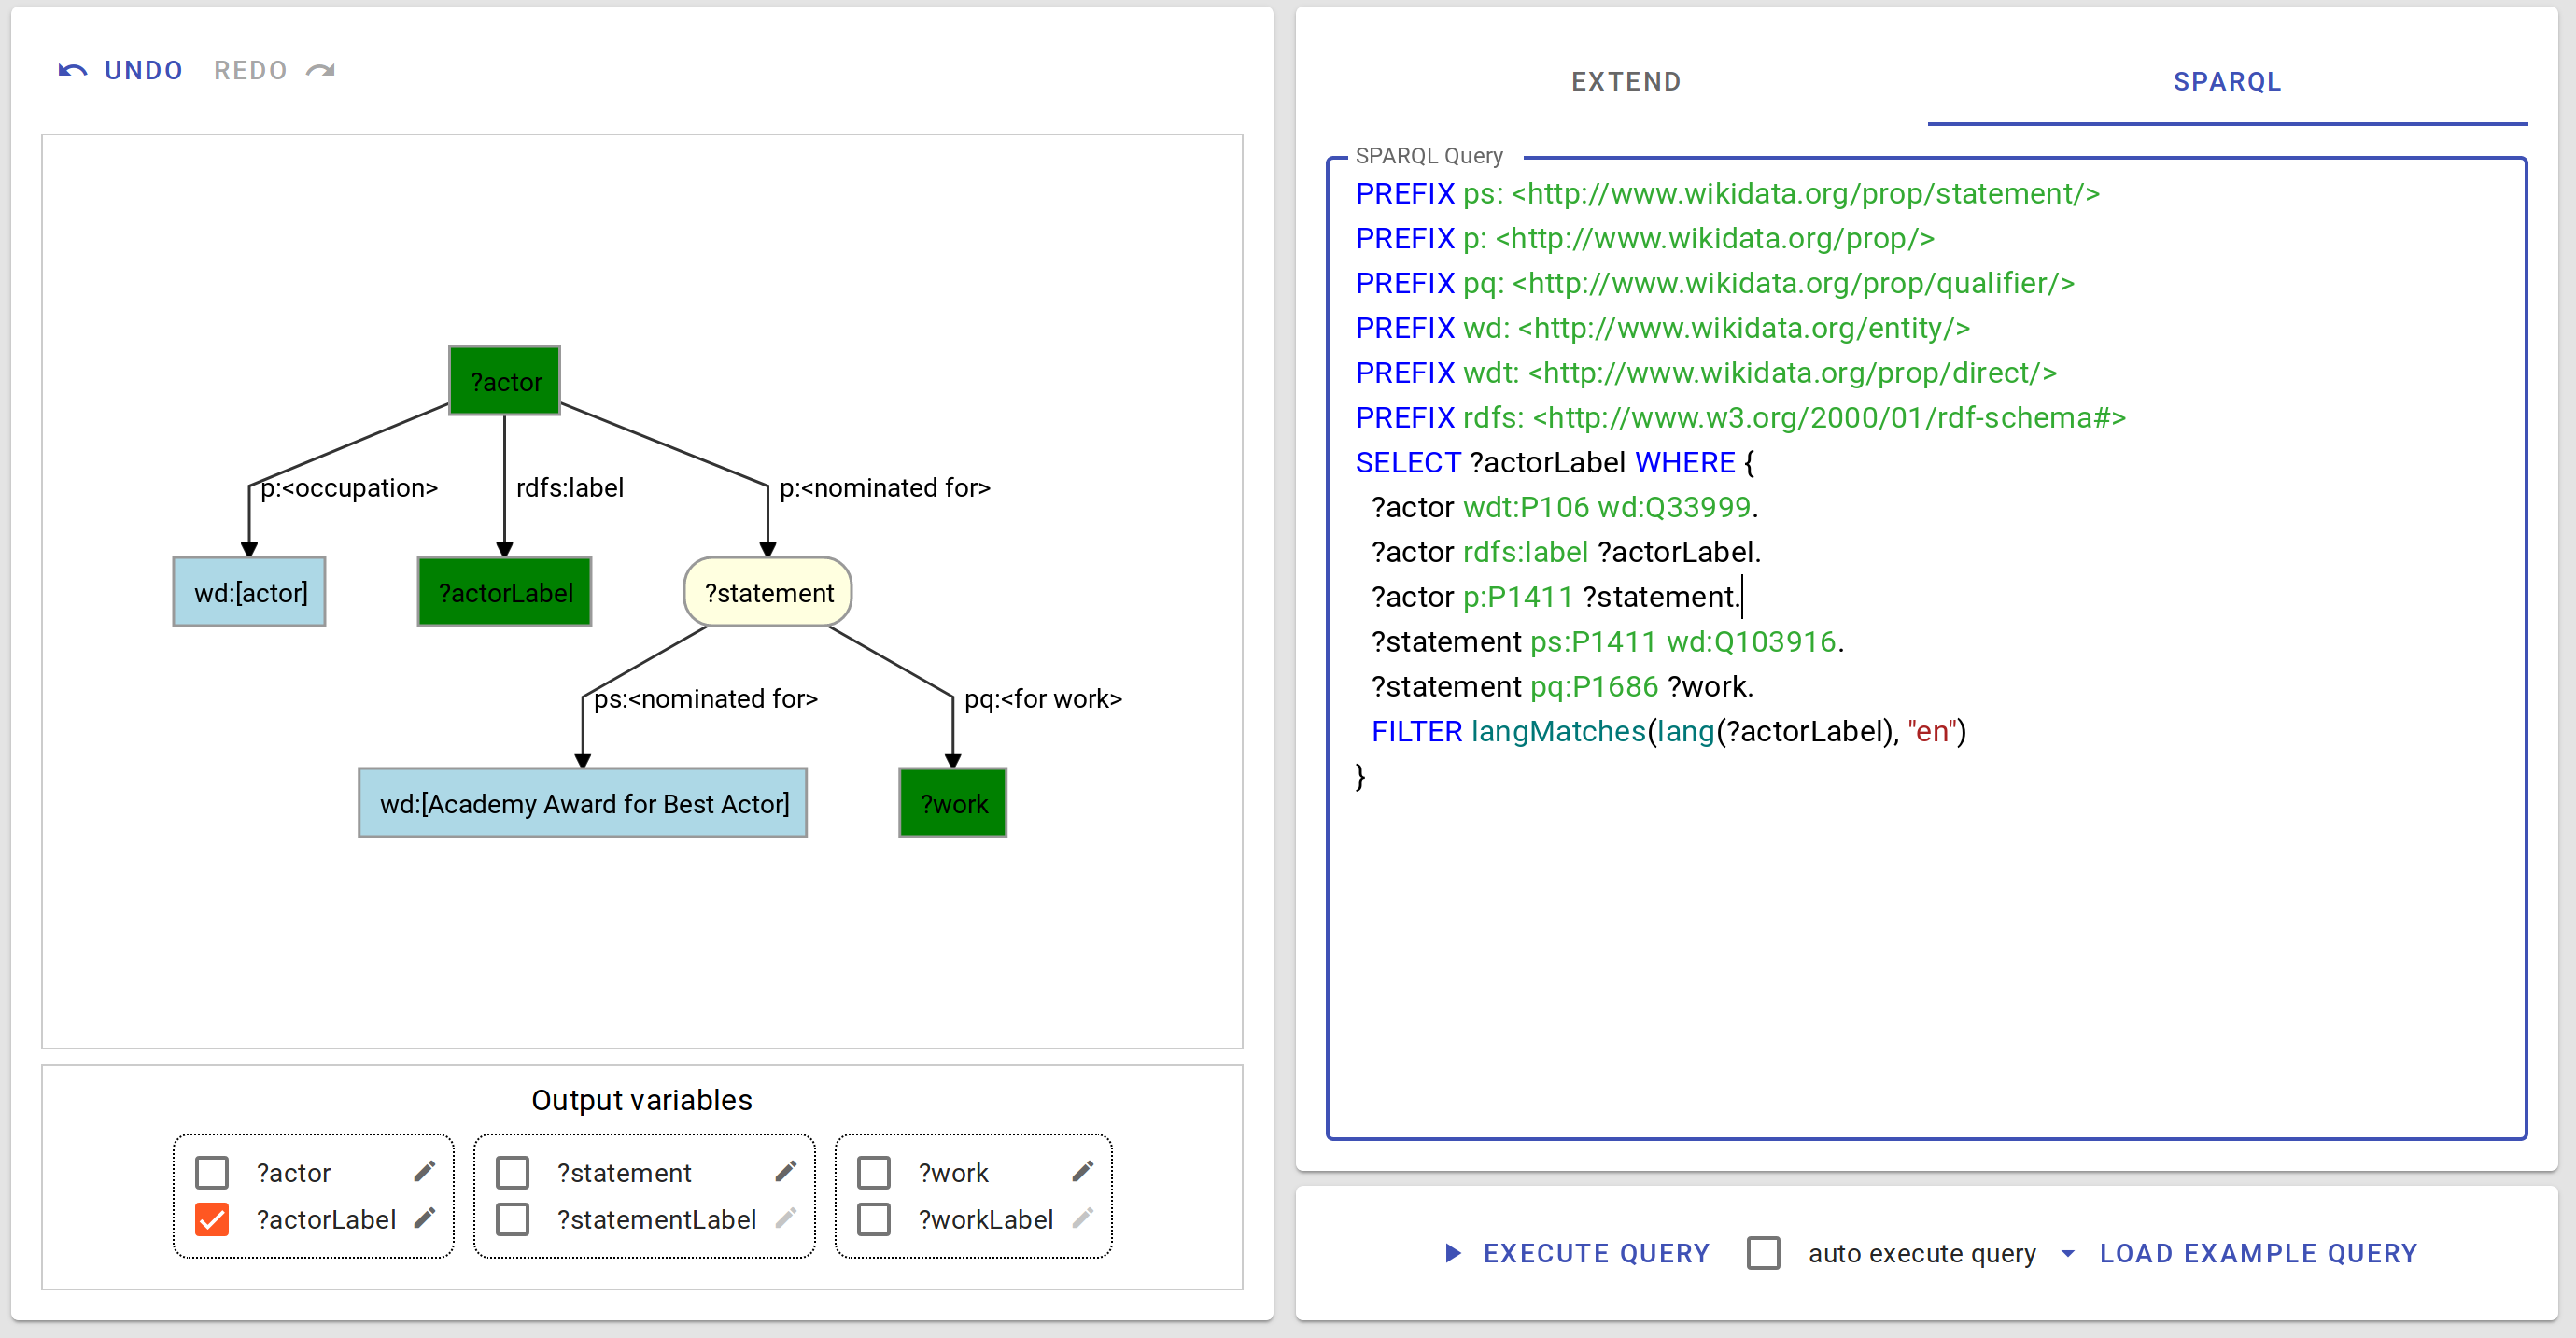Place cursor on the FILTER langMatches line
Screen dimensions: 2576x1338
click(x=1669, y=731)
